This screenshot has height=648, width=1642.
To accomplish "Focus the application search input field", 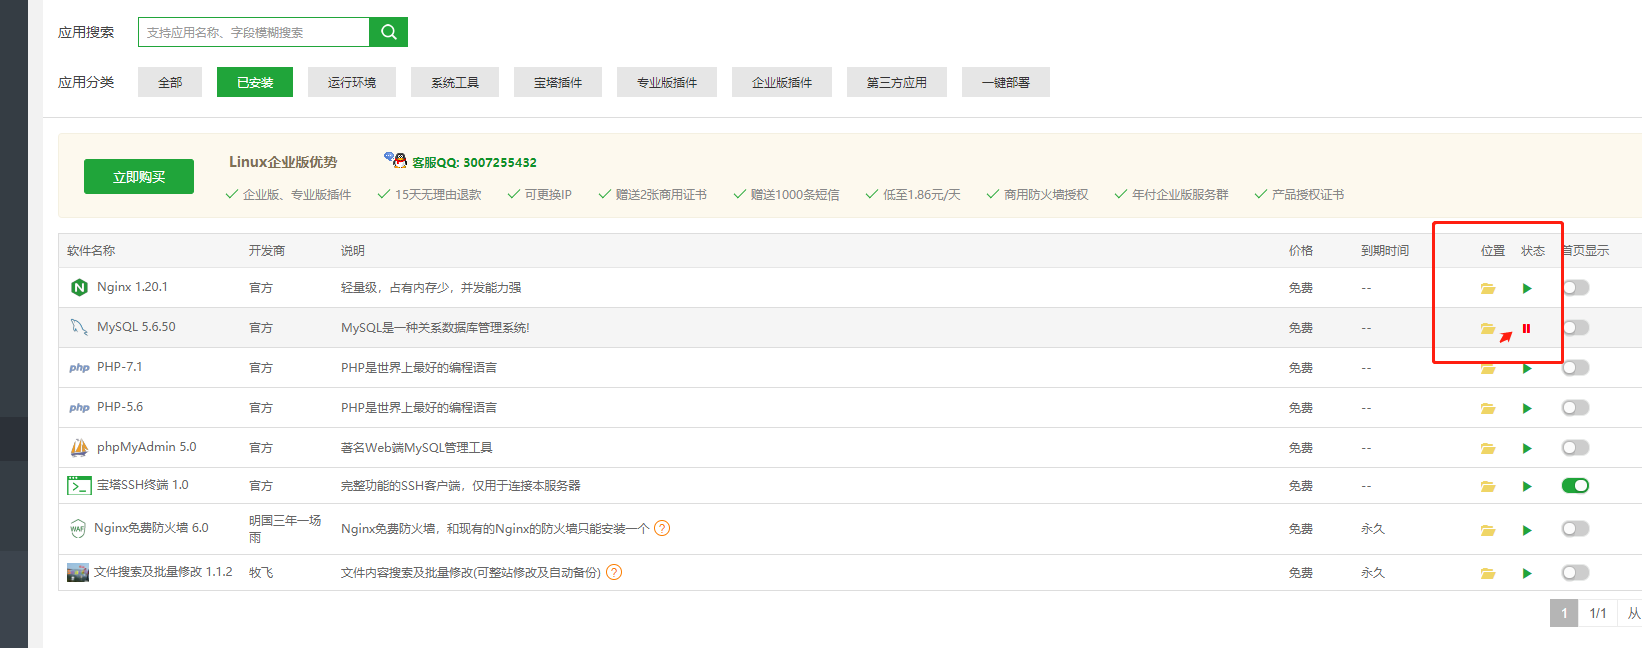I will tap(254, 32).
